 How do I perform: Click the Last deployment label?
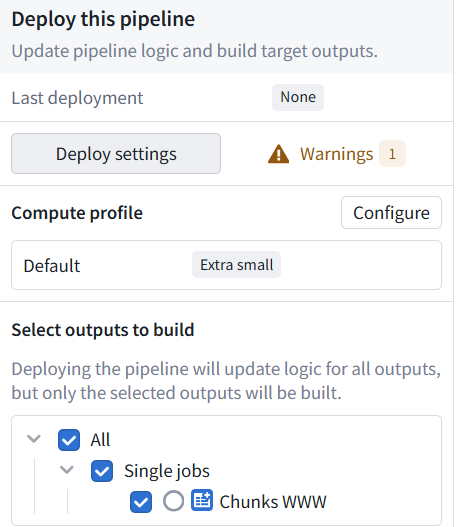tap(77, 98)
